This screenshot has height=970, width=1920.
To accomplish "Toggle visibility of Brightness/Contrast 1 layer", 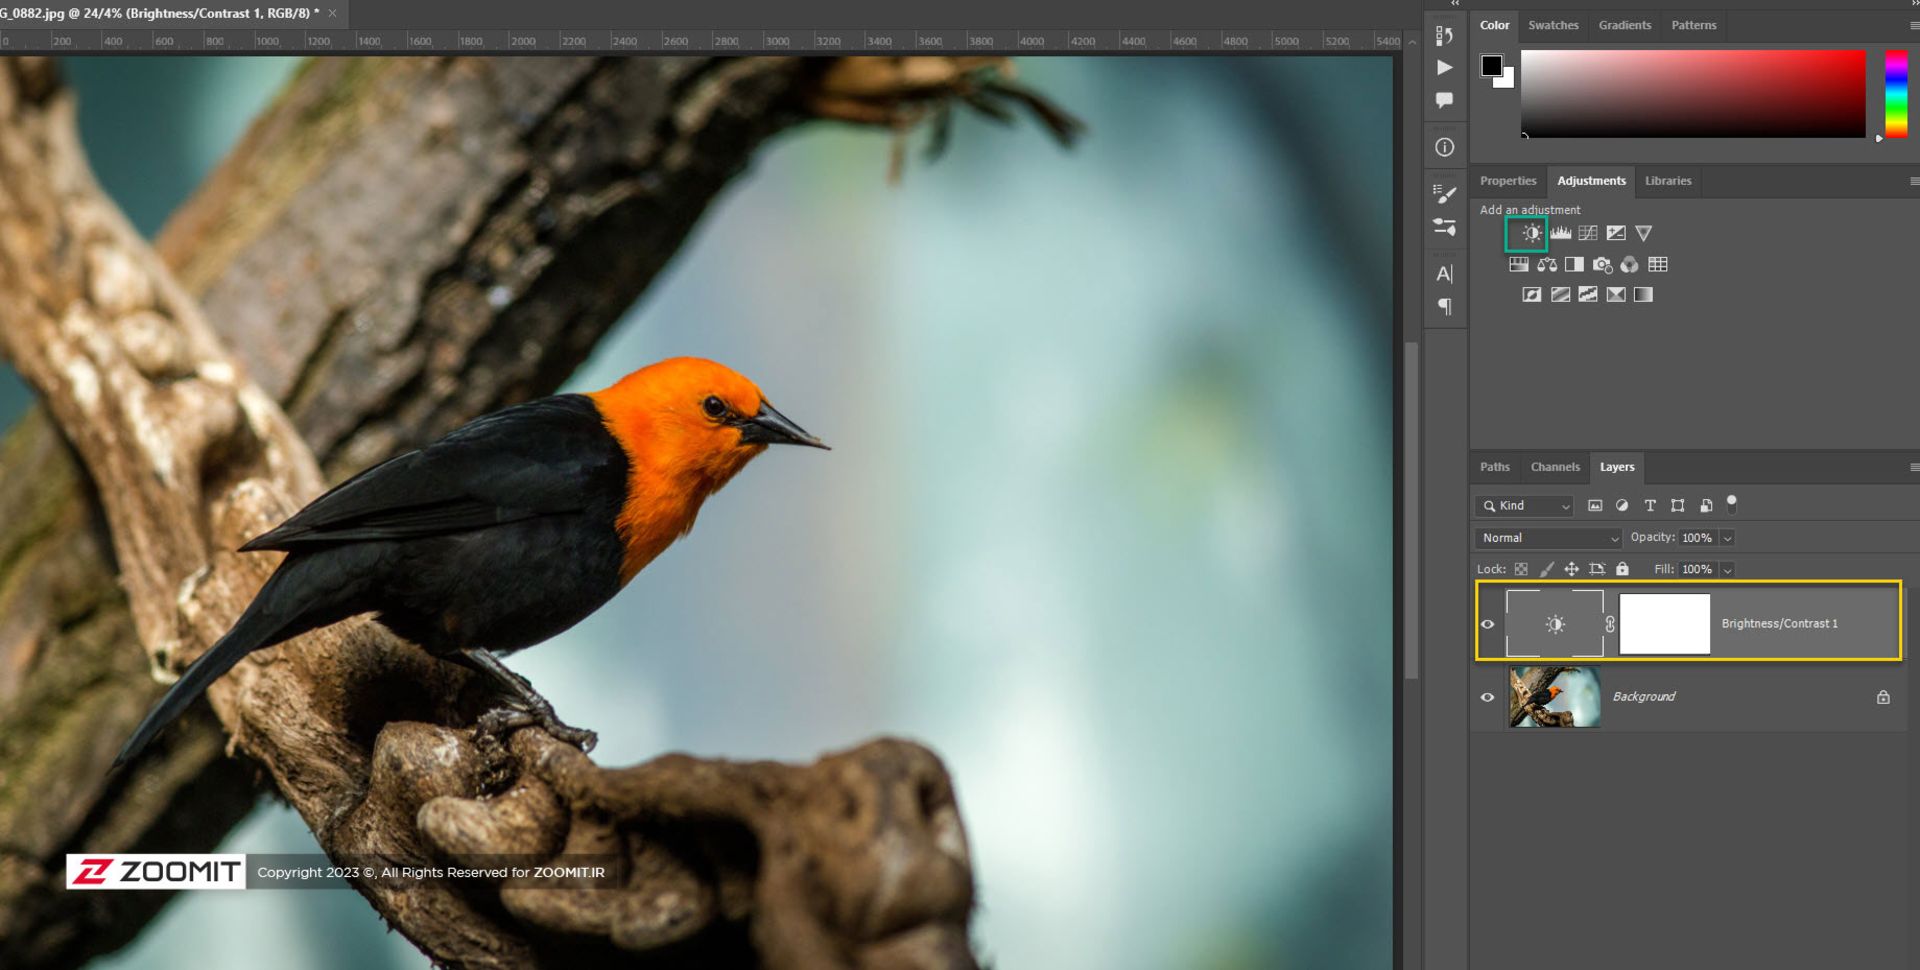I will point(1488,623).
